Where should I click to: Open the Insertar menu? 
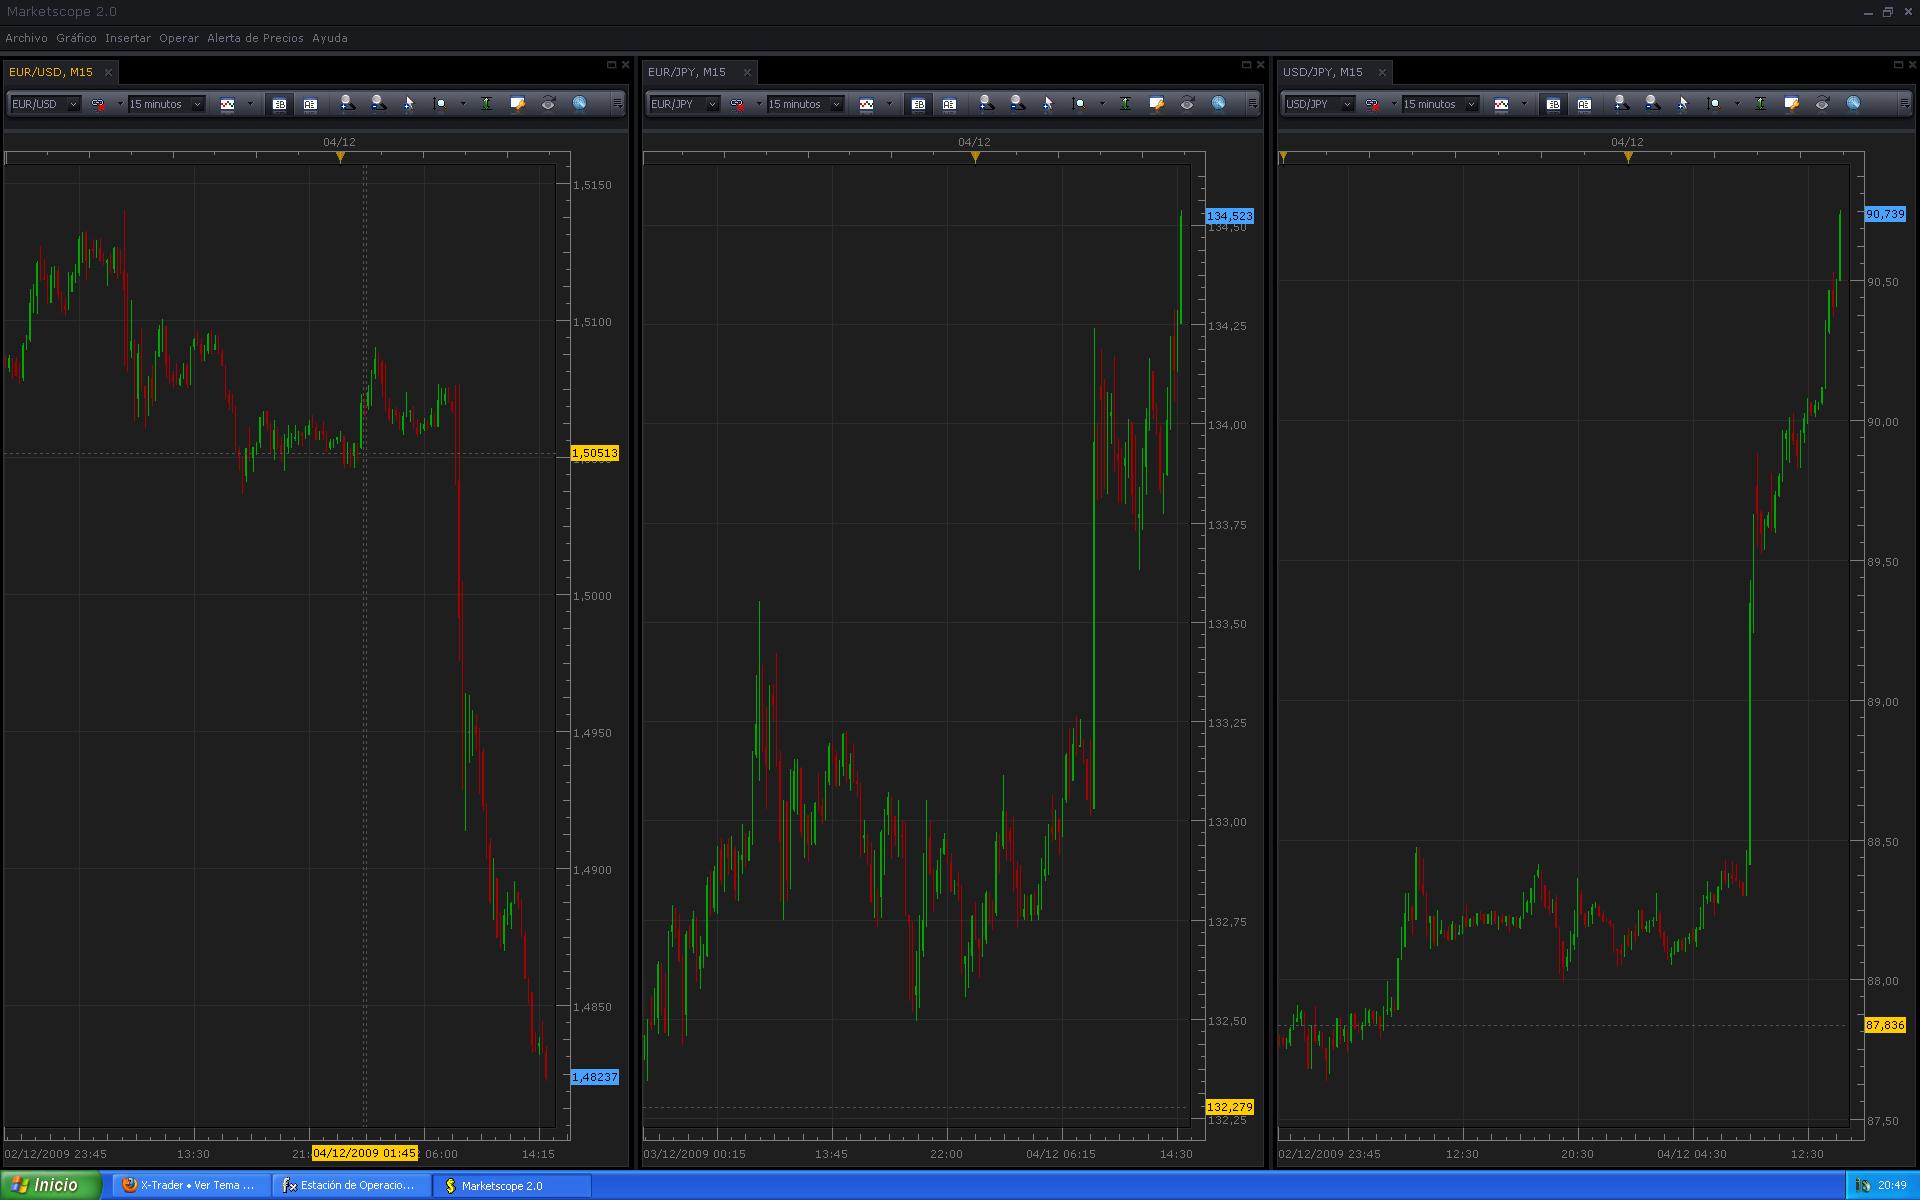pyautogui.click(x=128, y=38)
